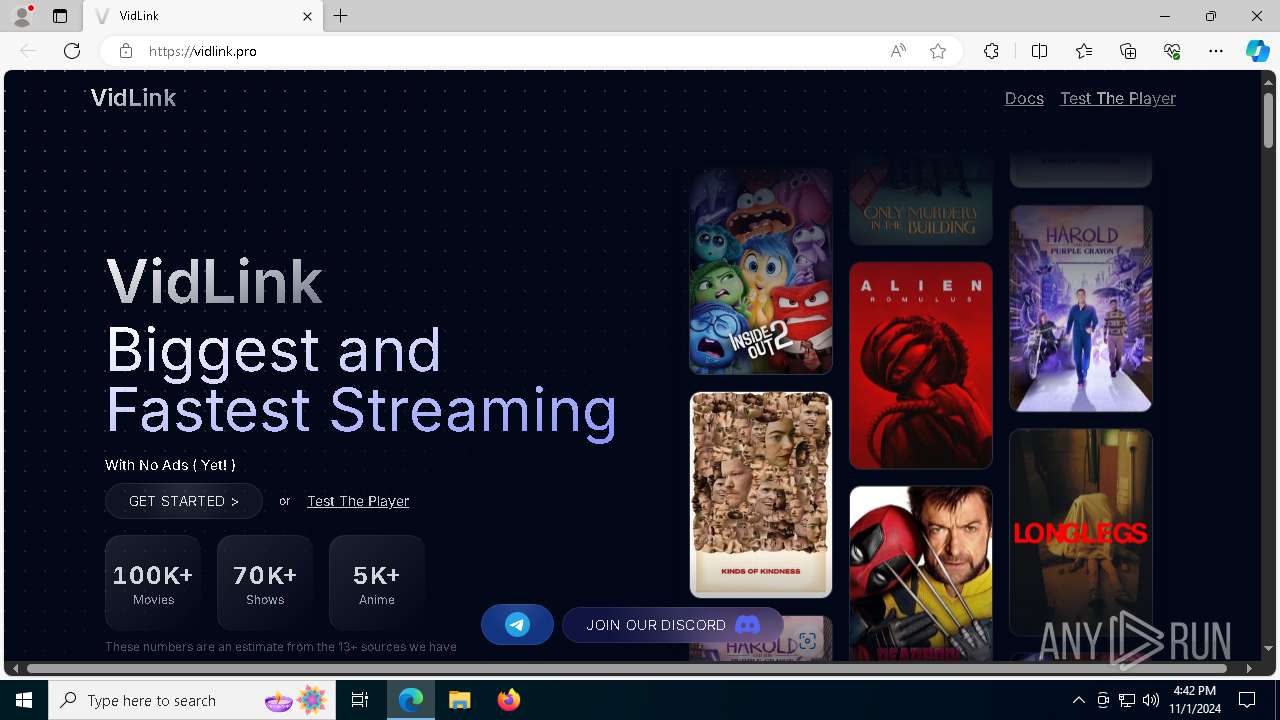The width and height of the screenshot is (1280, 720).
Task: Open the network icon in system tray
Action: click(x=1127, y=700)
